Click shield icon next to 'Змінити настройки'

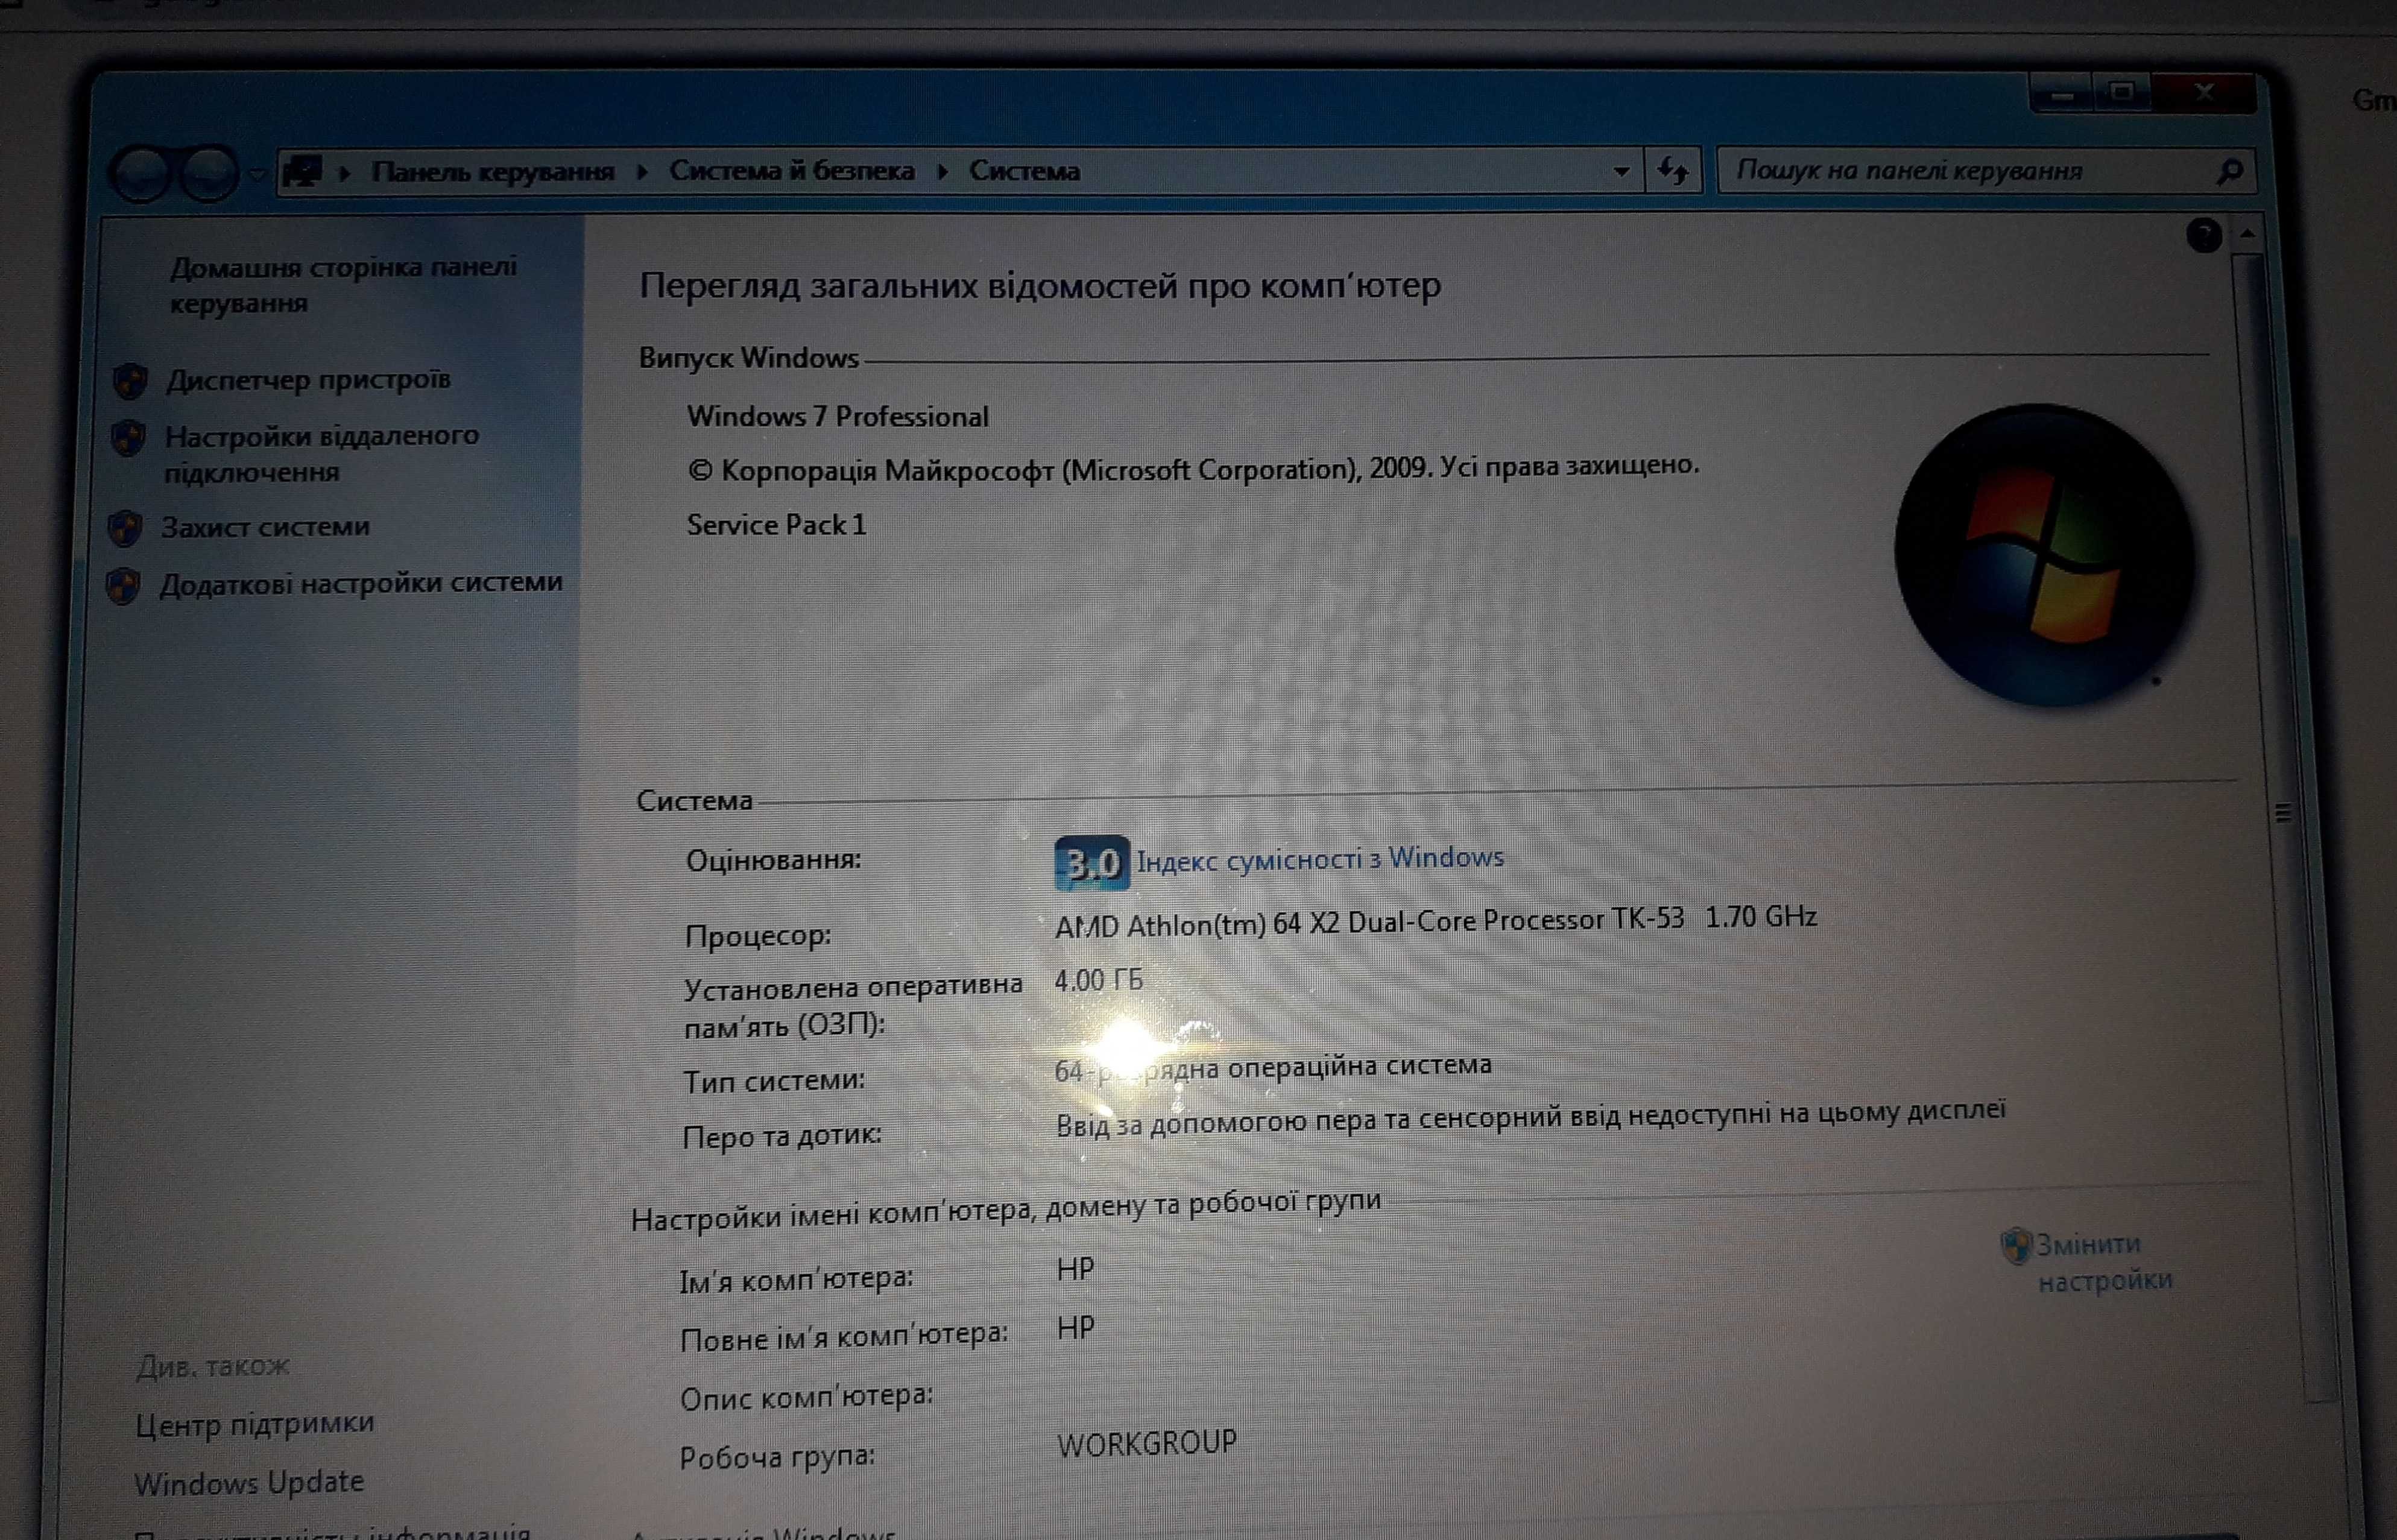[x=2016, y=1246]
